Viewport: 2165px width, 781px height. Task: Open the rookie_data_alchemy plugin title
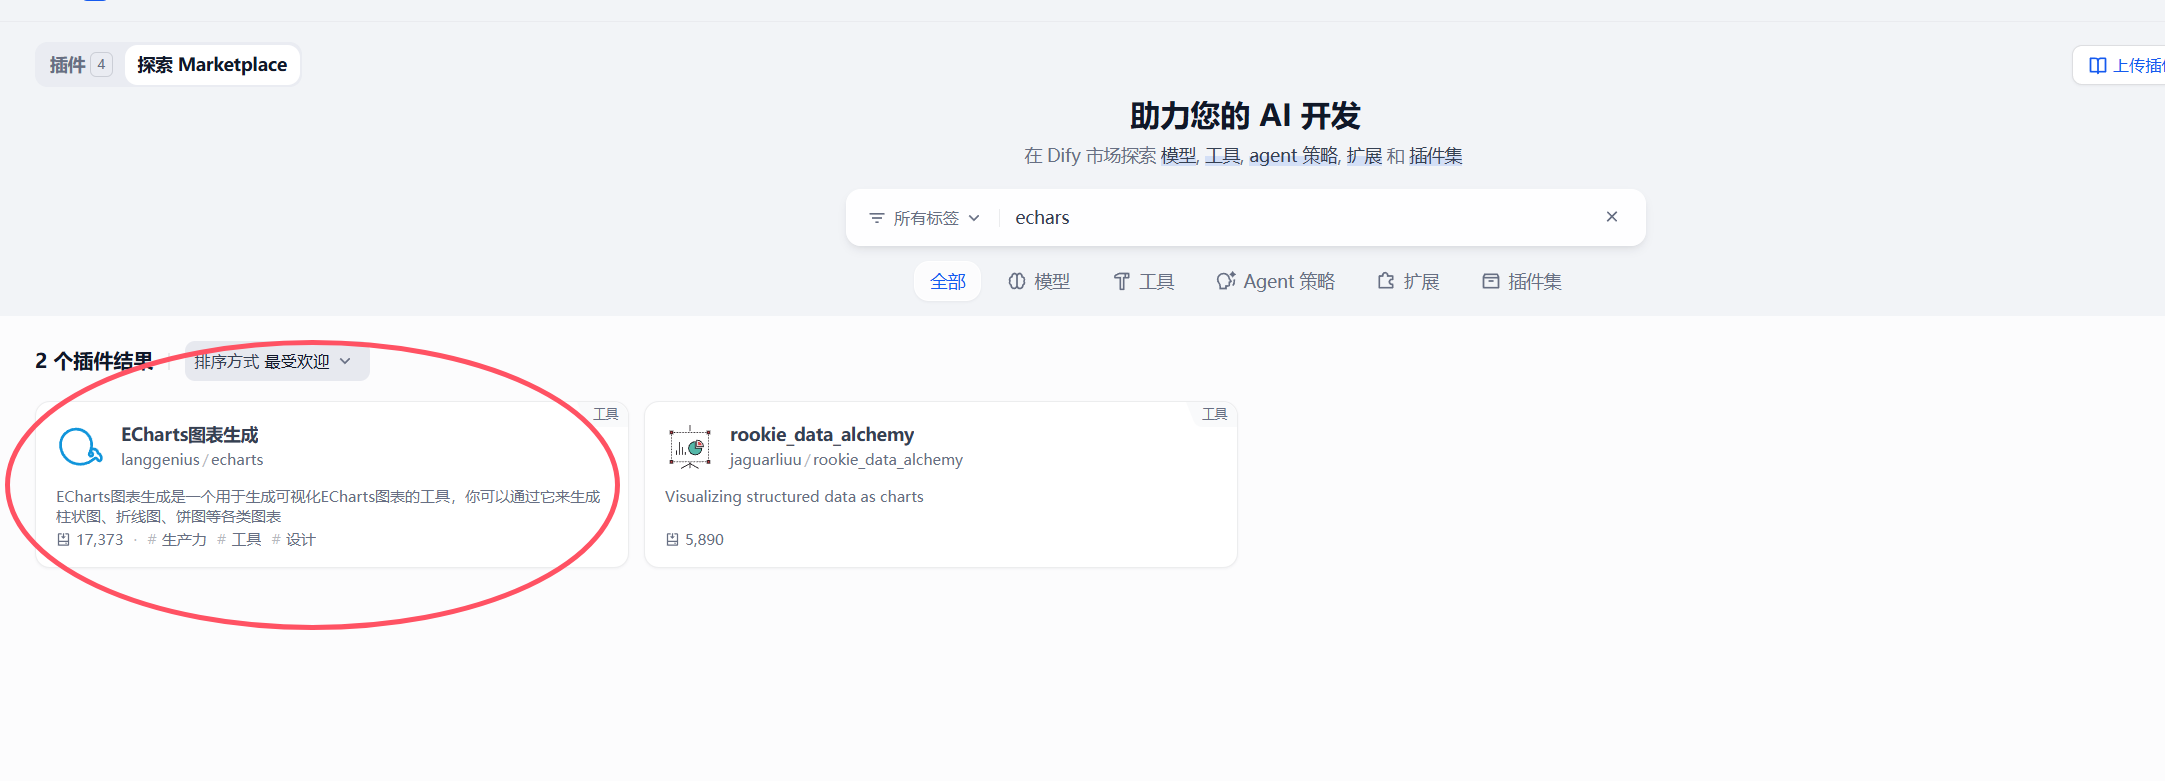pyautogui.click(x=822, y=435)
